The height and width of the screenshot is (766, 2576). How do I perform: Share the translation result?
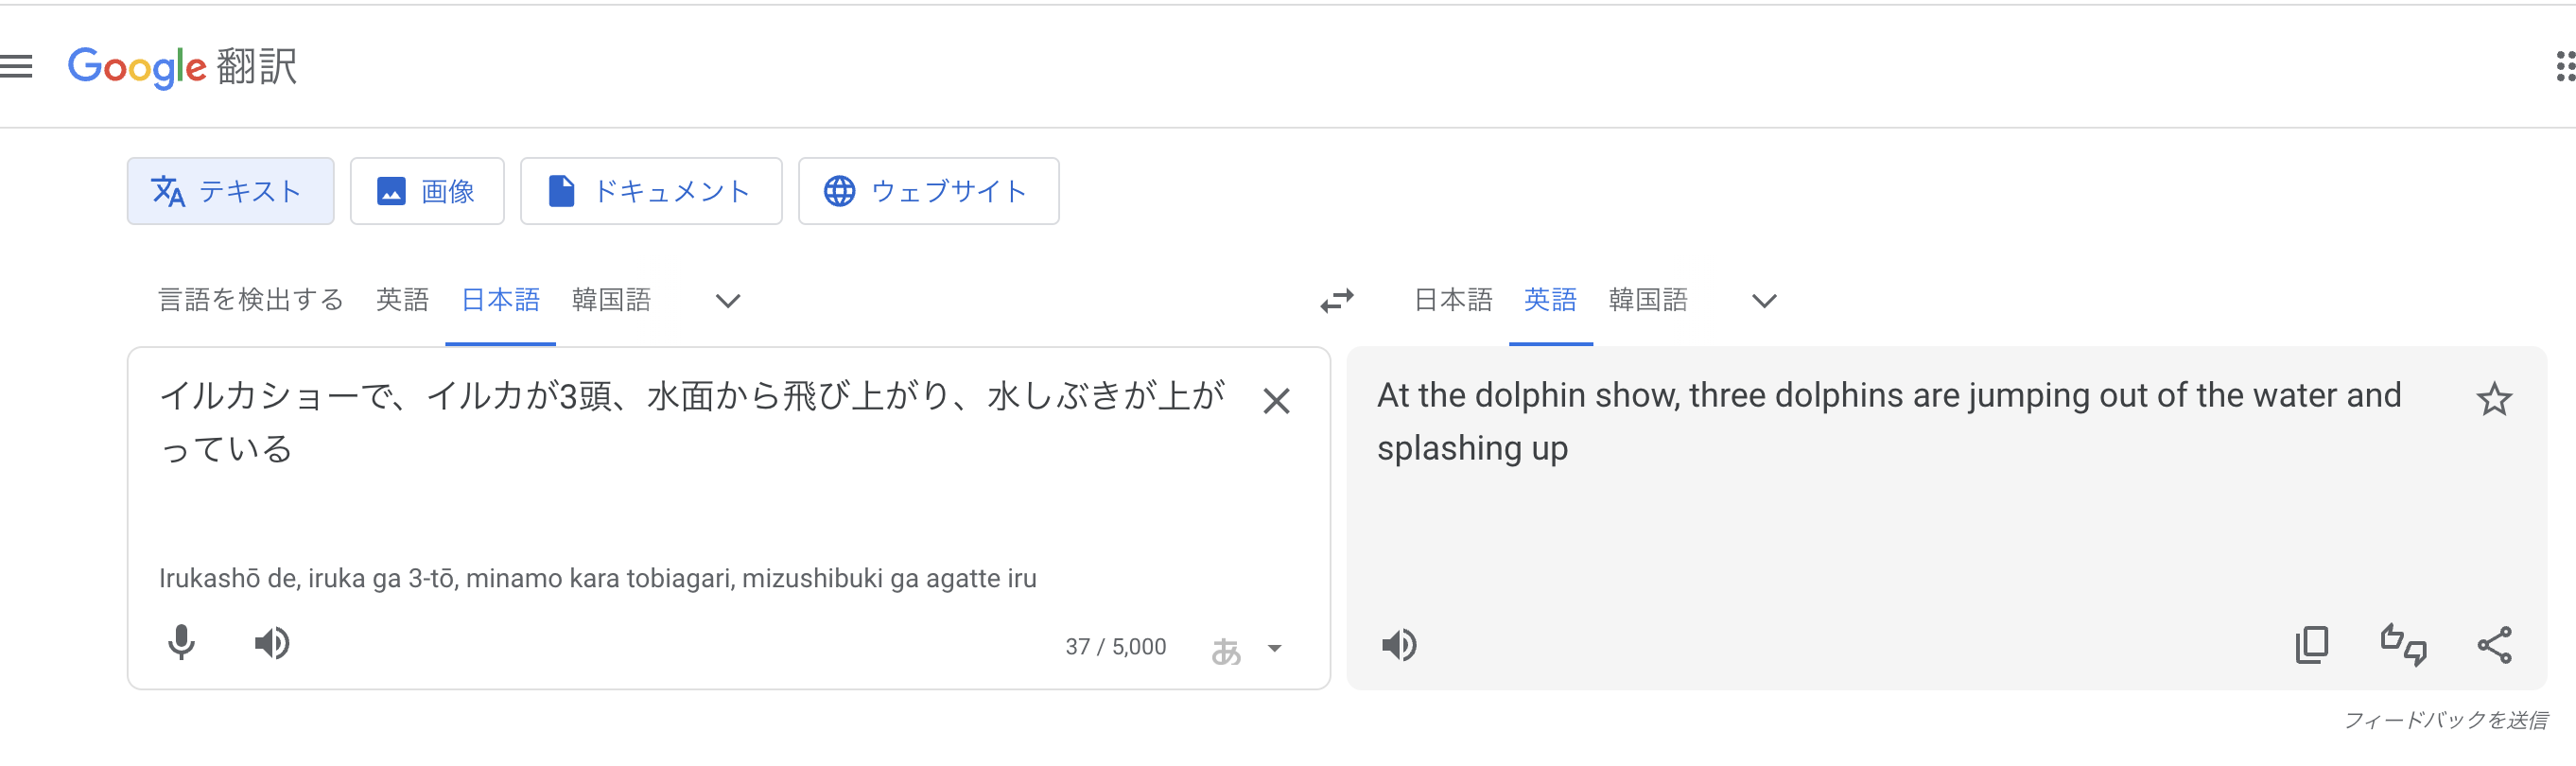(2494, 645)
